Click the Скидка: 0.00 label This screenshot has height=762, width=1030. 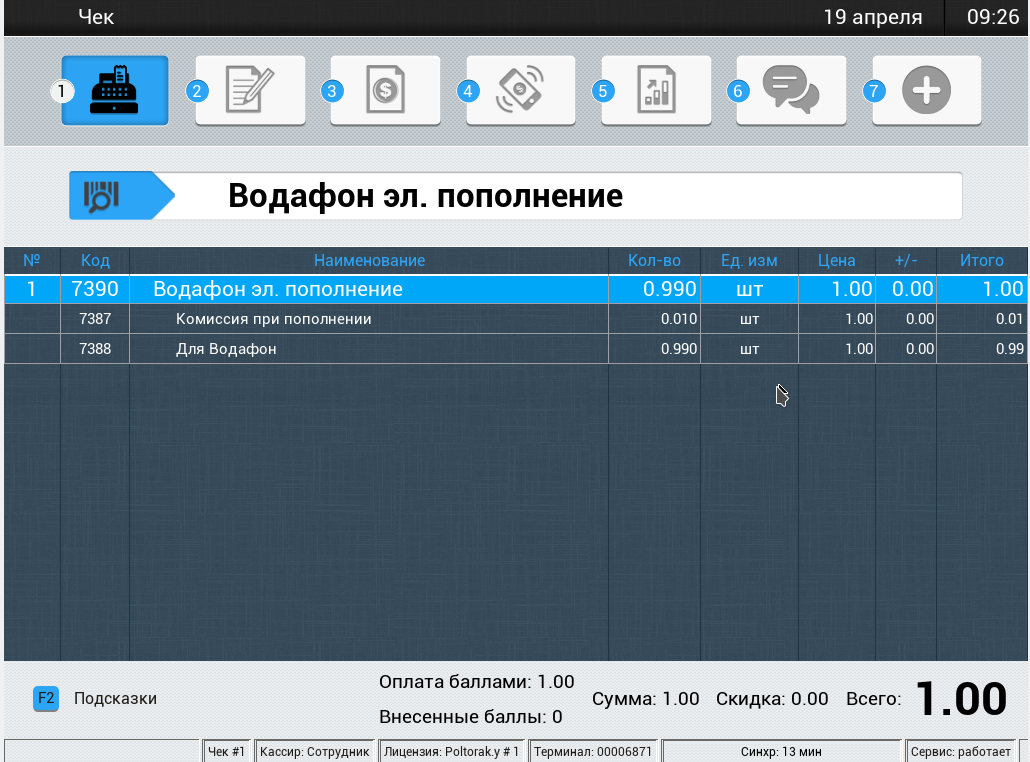pyautogui.click(x=772, y=699)
